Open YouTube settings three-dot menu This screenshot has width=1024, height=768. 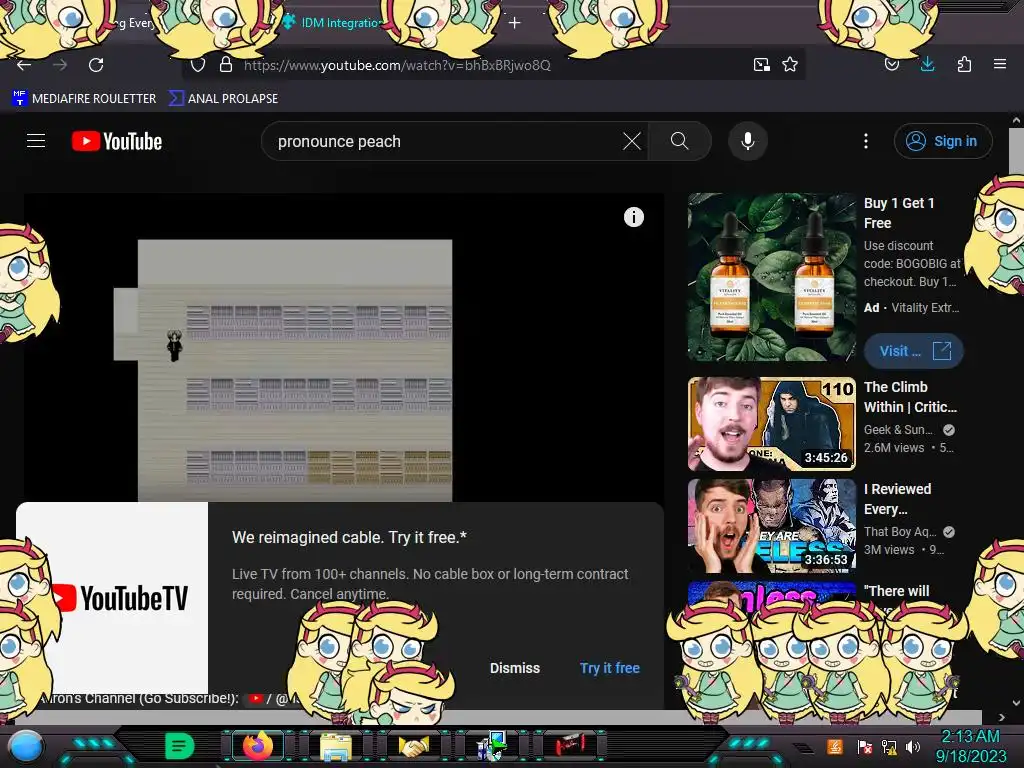[x=866, y=141]
